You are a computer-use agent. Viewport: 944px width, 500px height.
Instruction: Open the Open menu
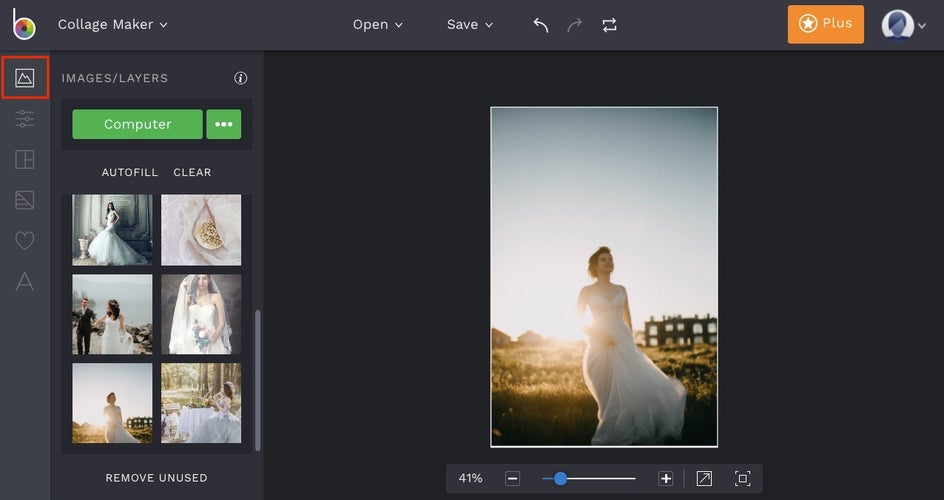(x=378, y=25)
